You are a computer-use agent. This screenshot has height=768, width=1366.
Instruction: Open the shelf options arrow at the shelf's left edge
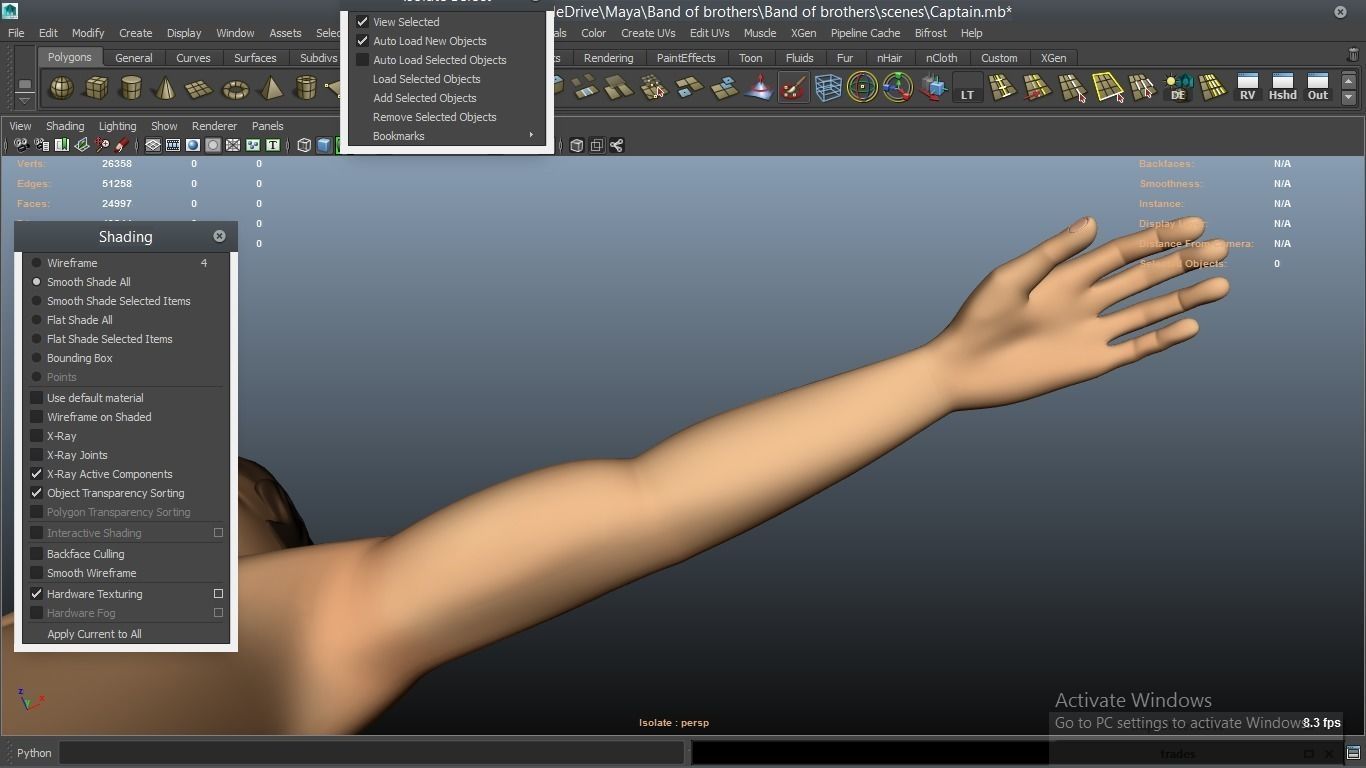click(25, 100)
